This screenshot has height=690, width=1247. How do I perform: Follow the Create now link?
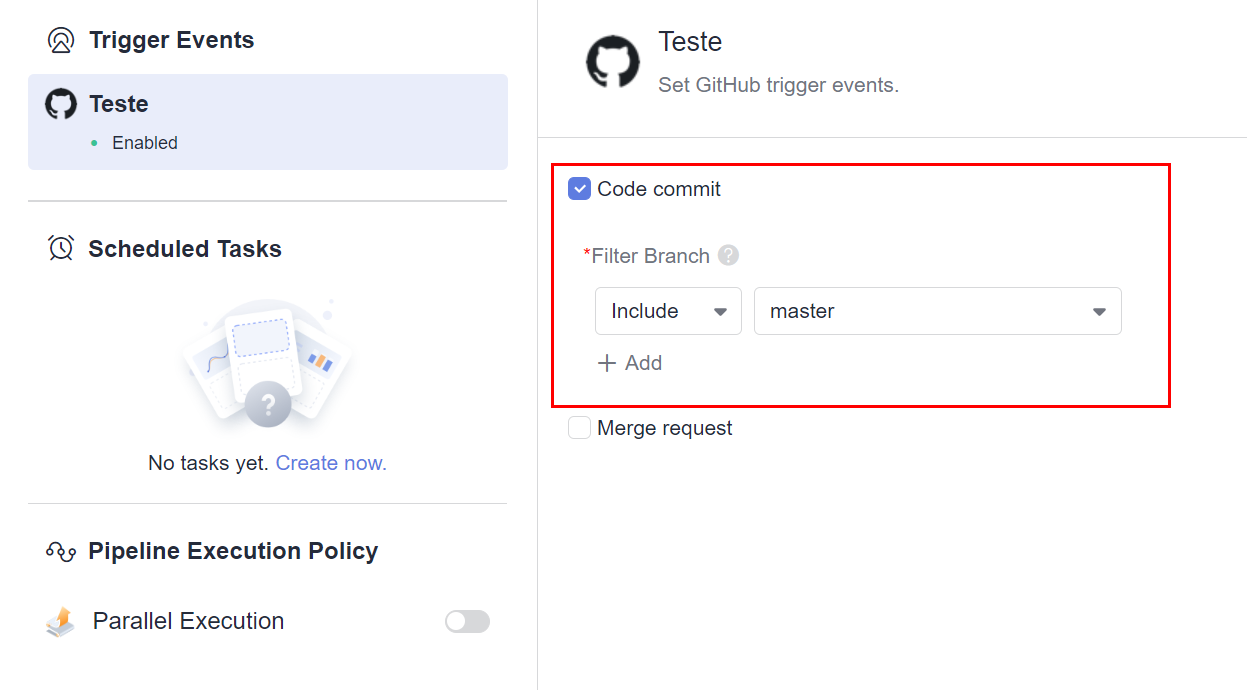coord(331,463)
